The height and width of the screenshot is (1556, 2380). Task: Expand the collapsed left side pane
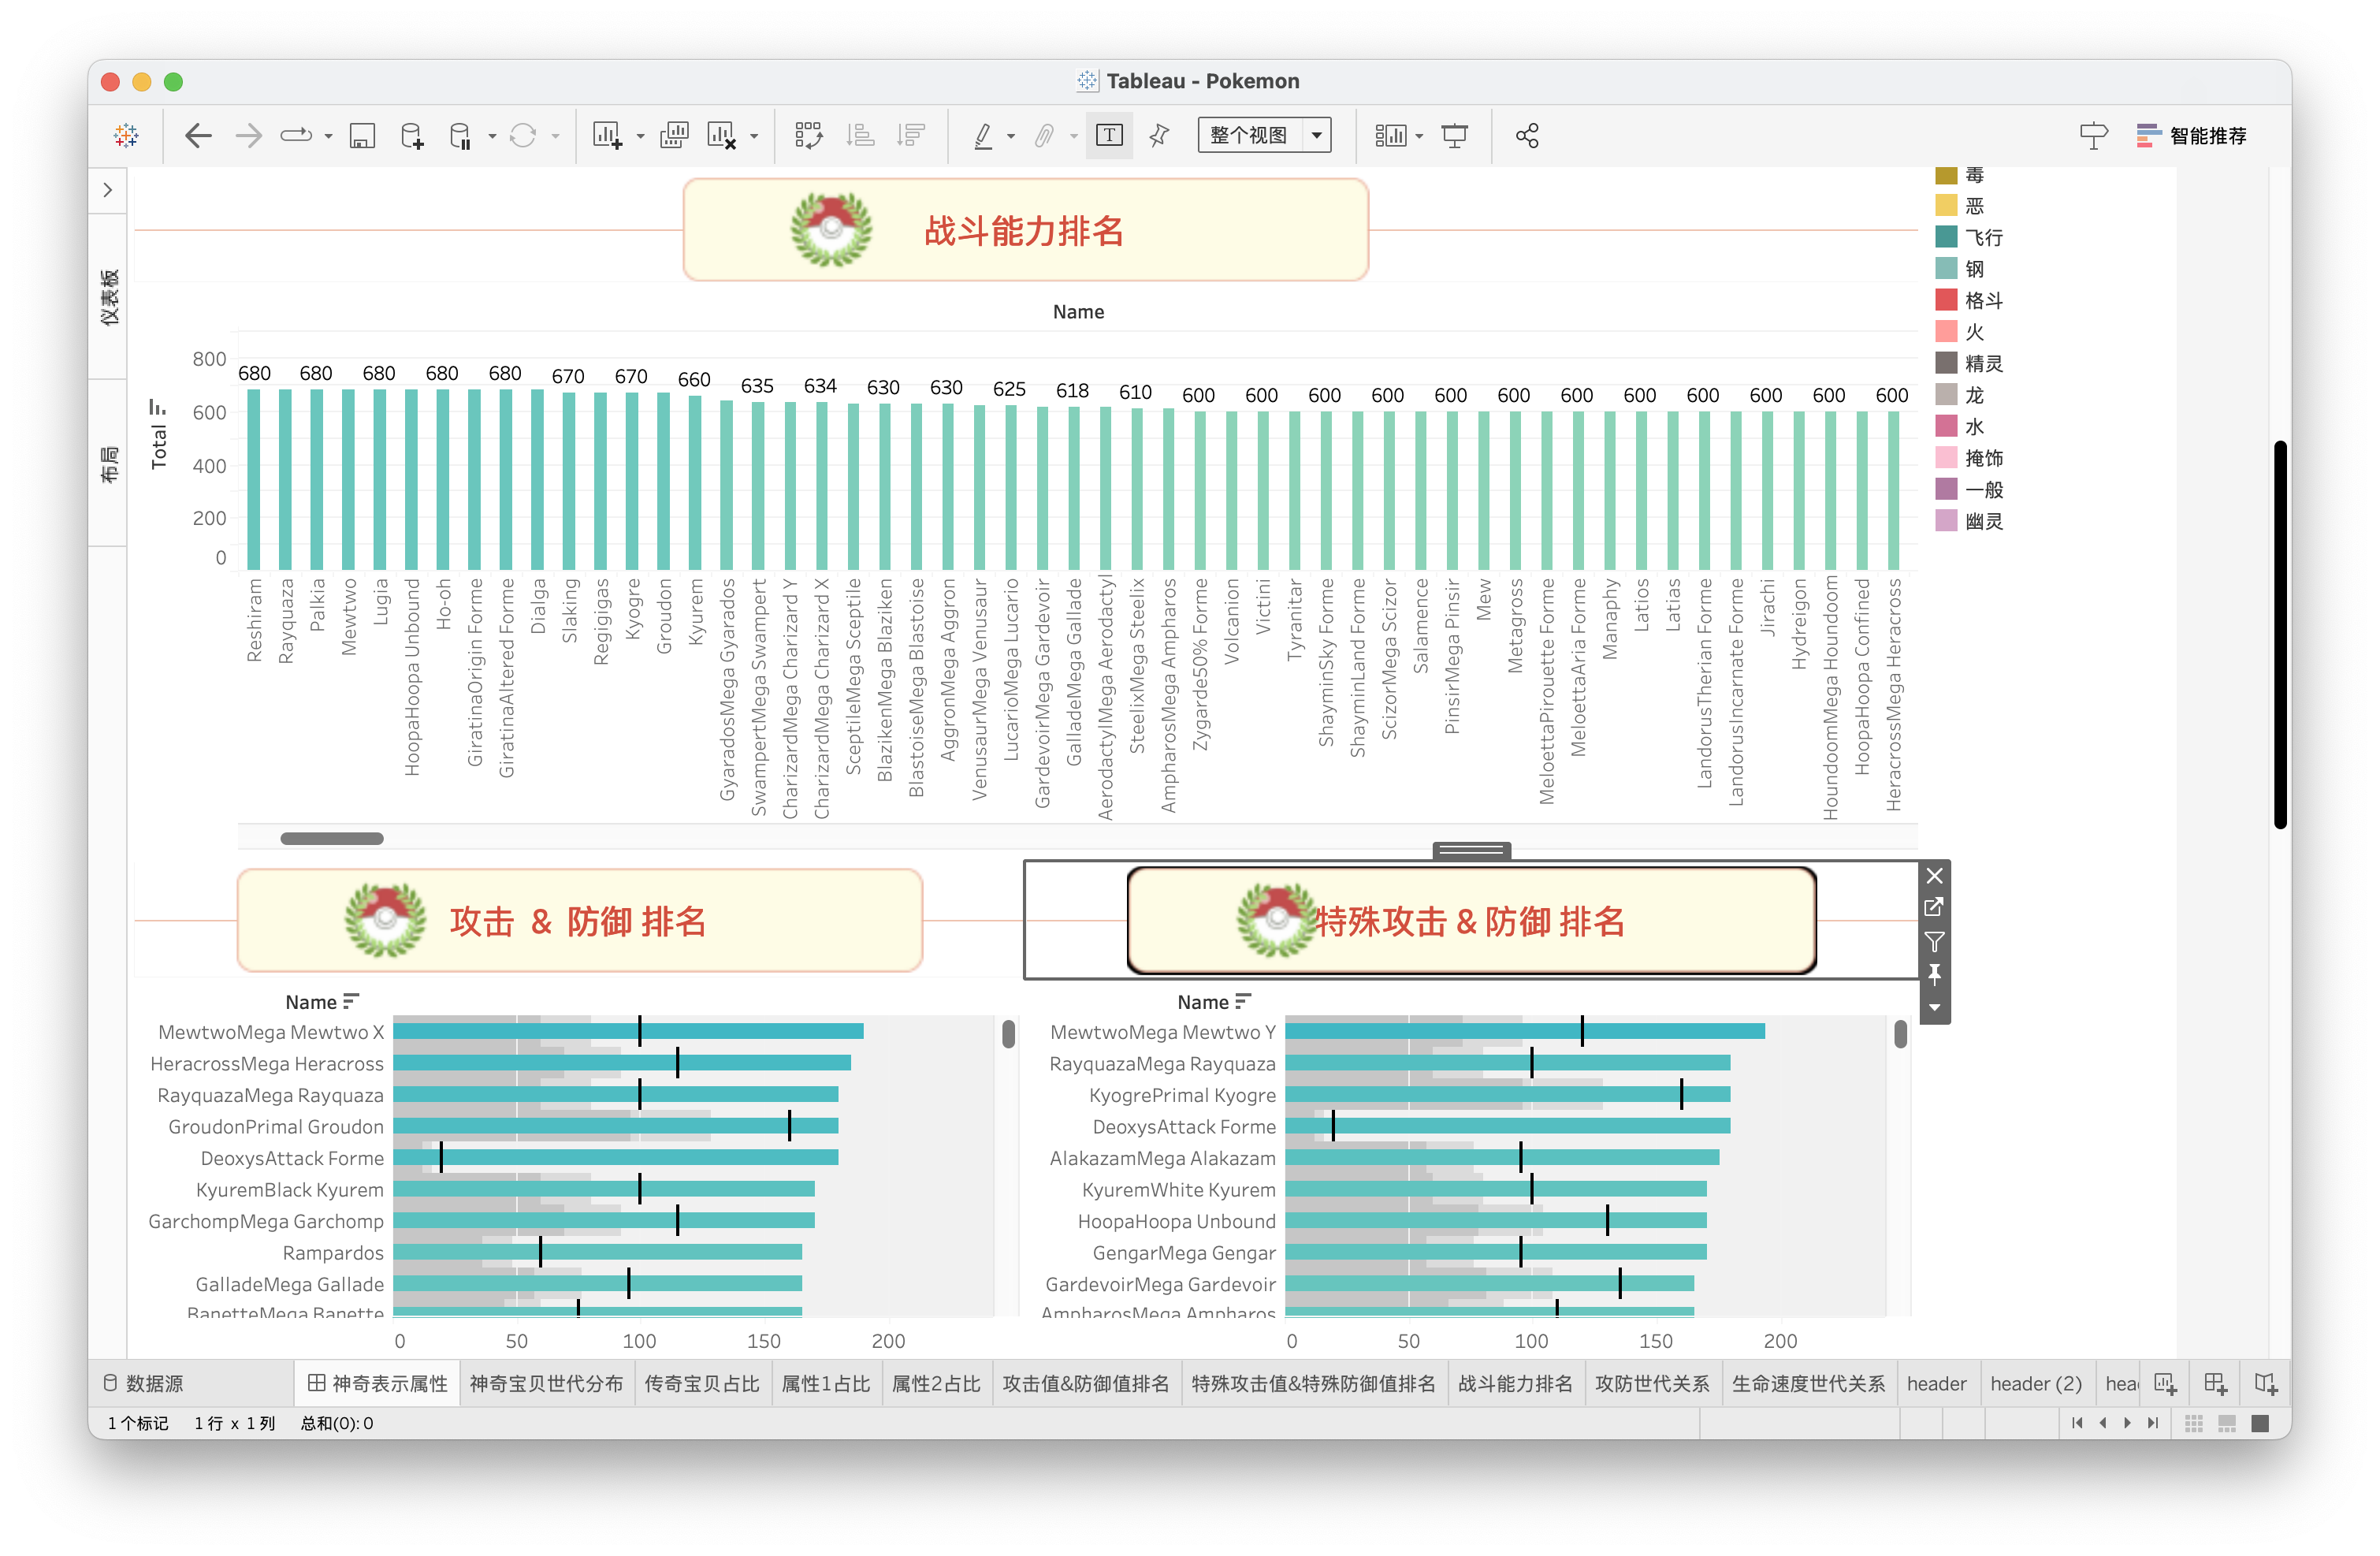click(x=108, y=190)
